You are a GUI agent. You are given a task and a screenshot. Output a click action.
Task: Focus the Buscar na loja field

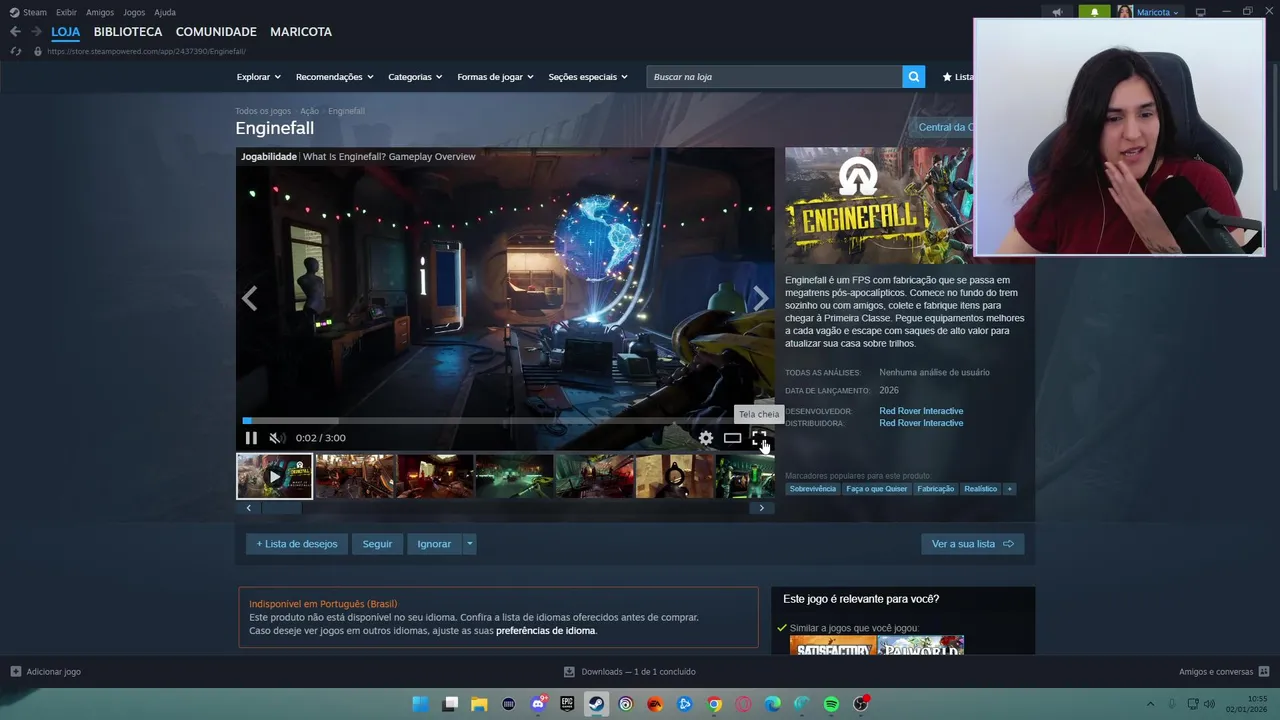[x=774, y=77]
